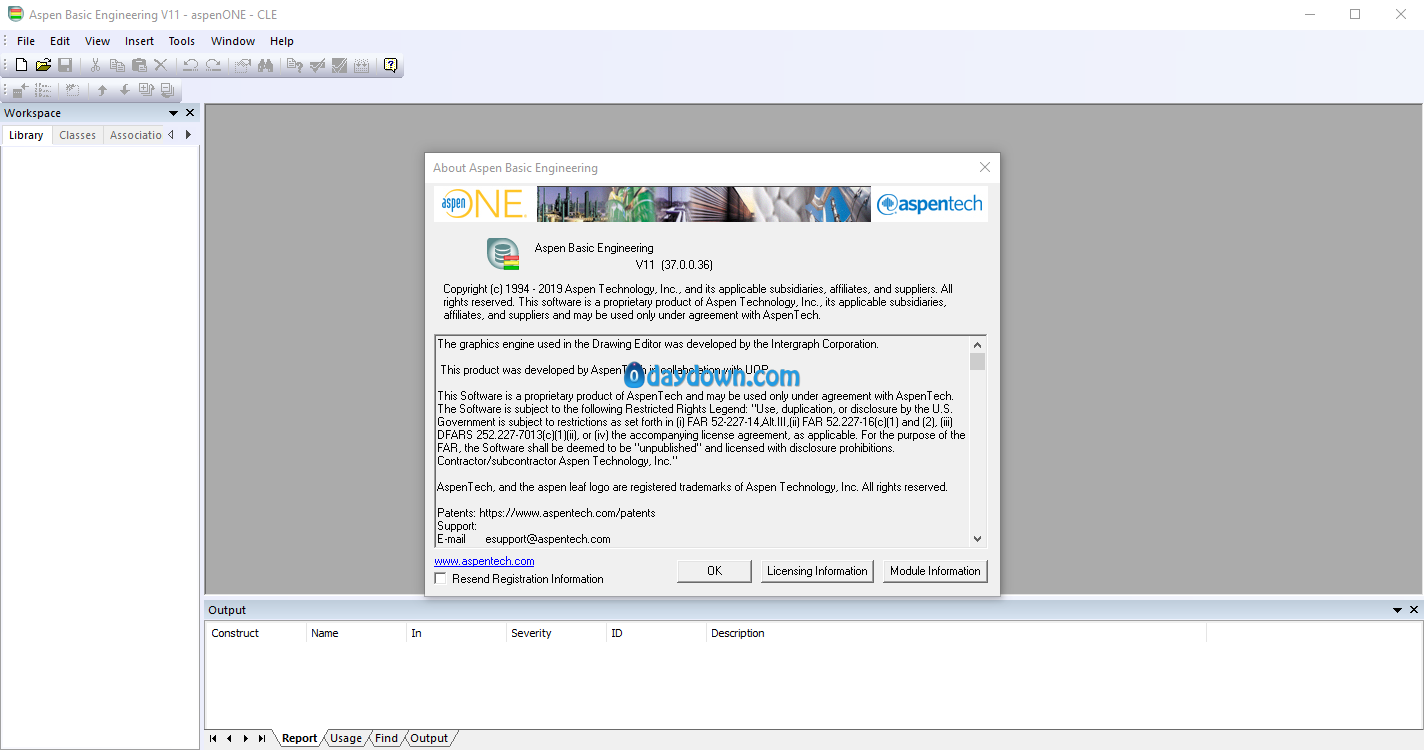Open Licensing Information
Viewport: 1424px width, 750px height.
point(817,571)
